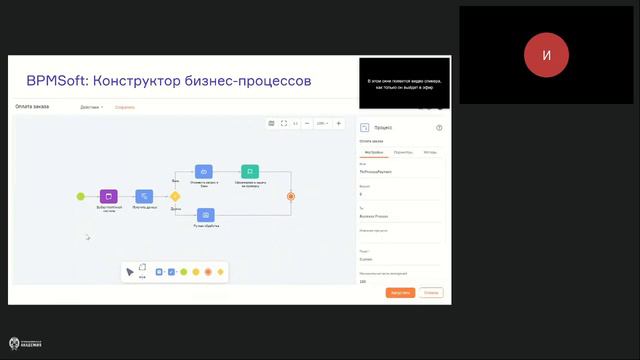Viewport: 640px width, 360px height.
Task: Edit the process code name field
Action: (x=400, y=172)
